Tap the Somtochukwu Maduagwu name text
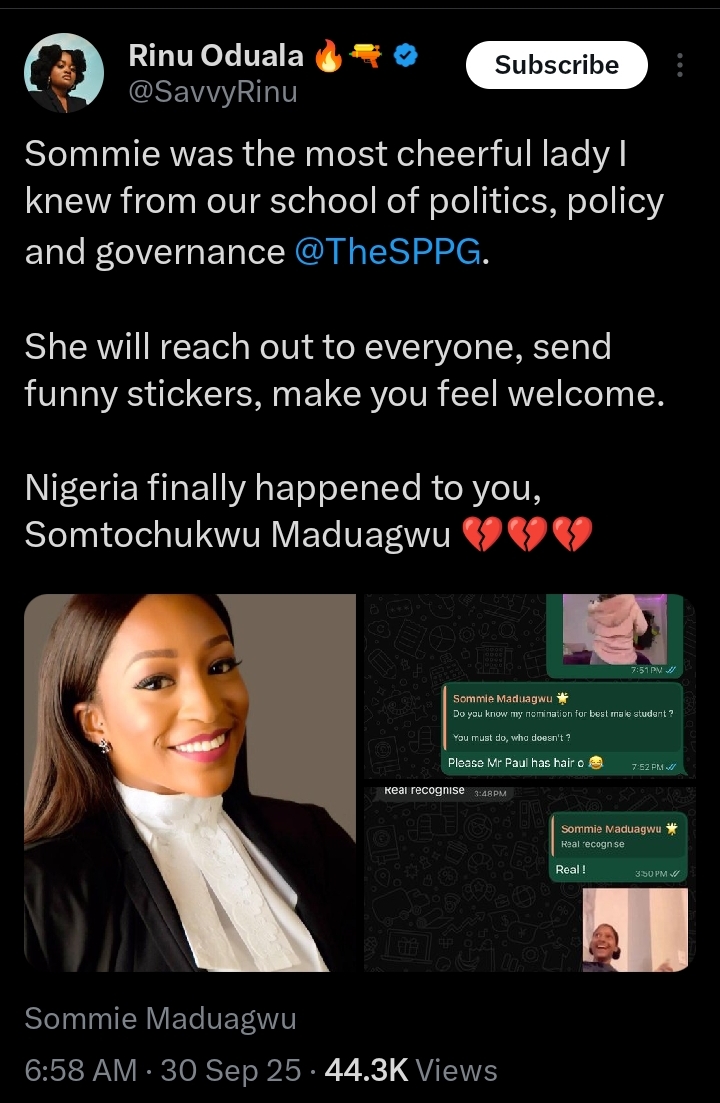The height and width of the screenshot is (1103, 720). tap(238, 534)
